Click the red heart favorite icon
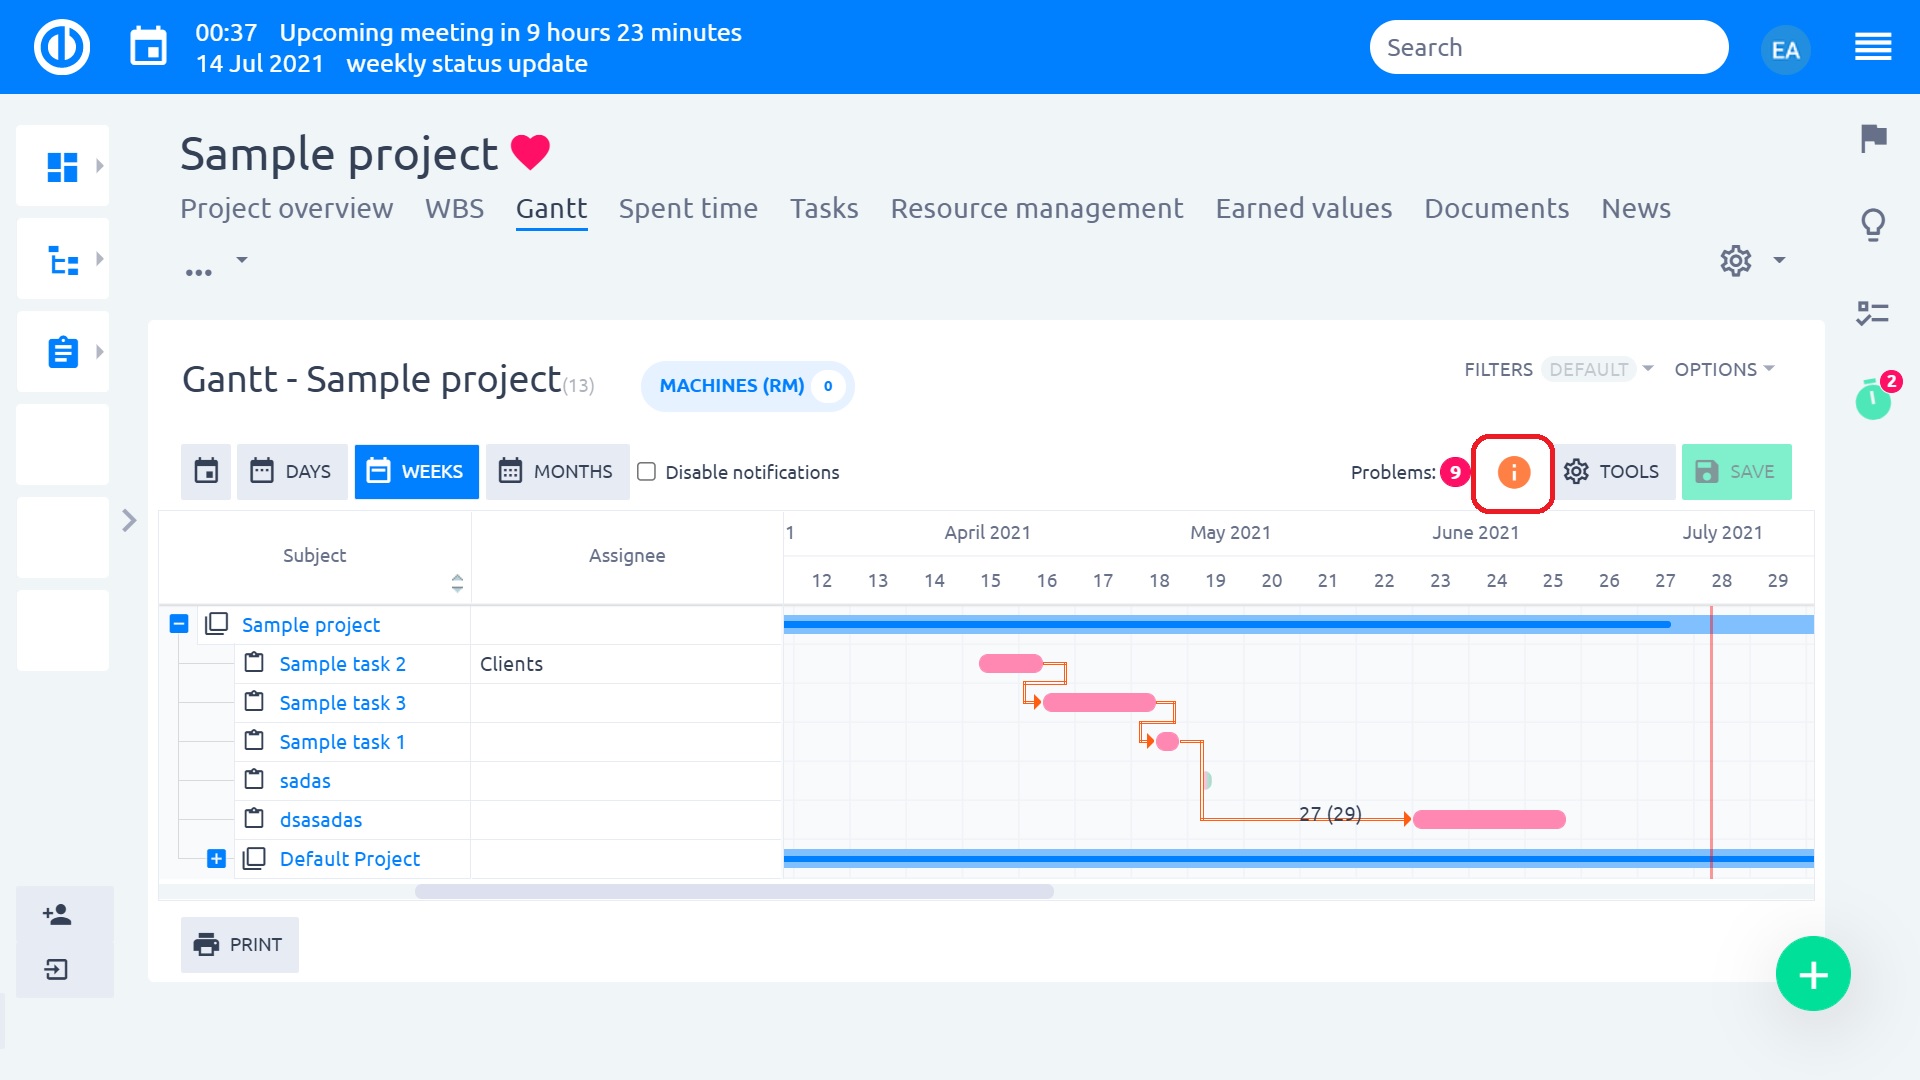The image size is (1920, 1080). [x=530, y=153]
